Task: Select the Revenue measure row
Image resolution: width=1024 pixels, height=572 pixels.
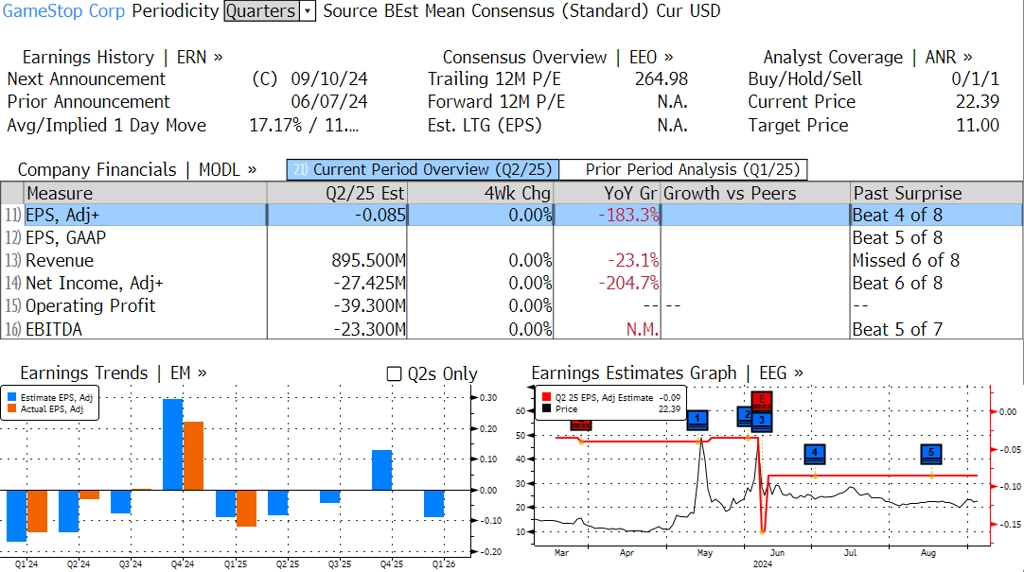Action: pos(511,261)
